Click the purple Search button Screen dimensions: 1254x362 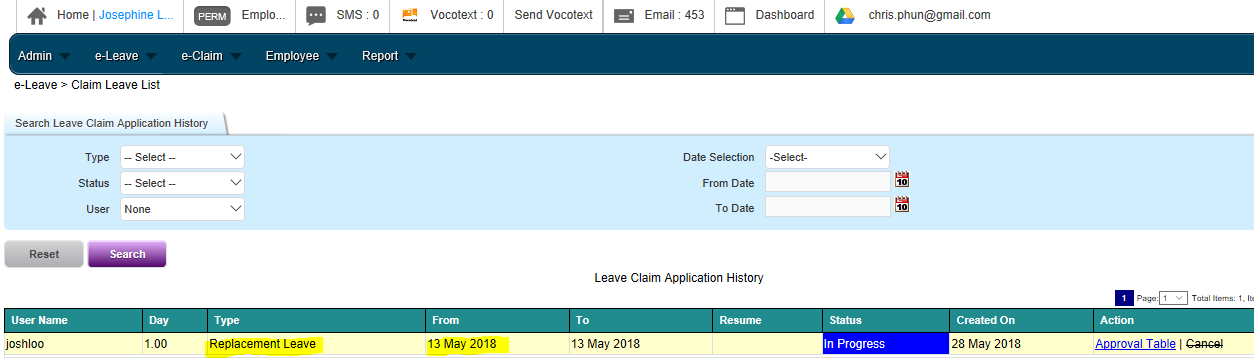[127, 254]
